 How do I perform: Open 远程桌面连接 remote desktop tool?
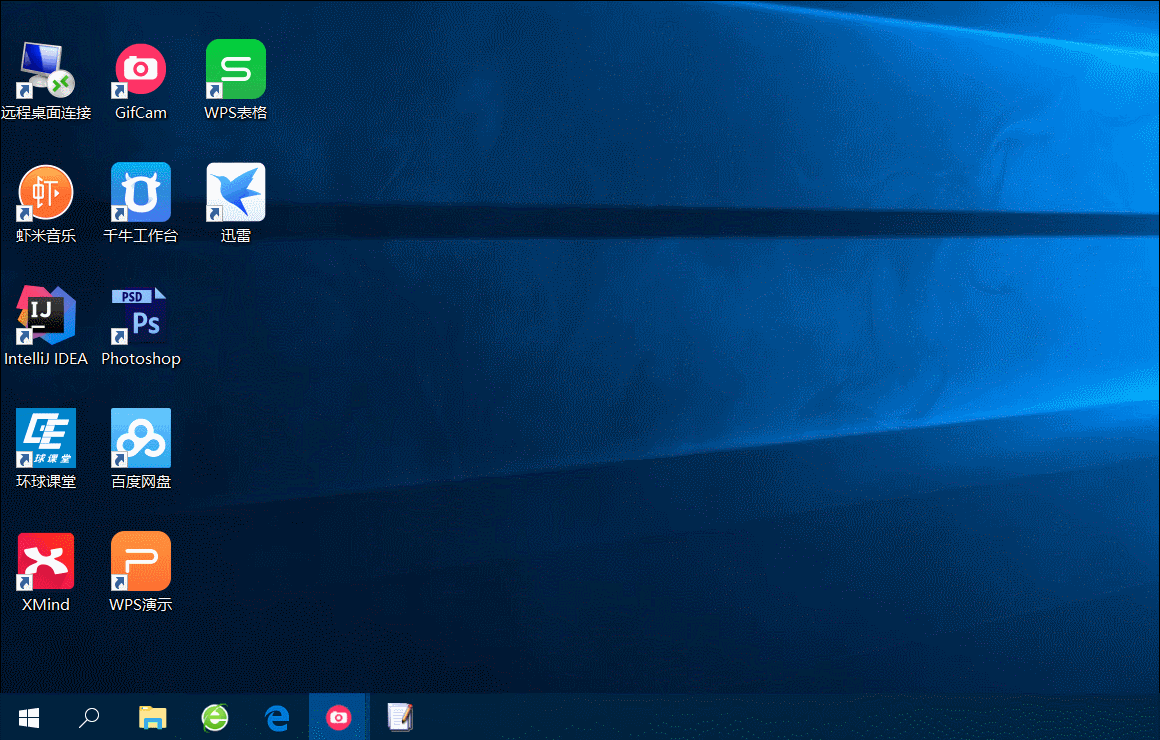click(46, 68)
